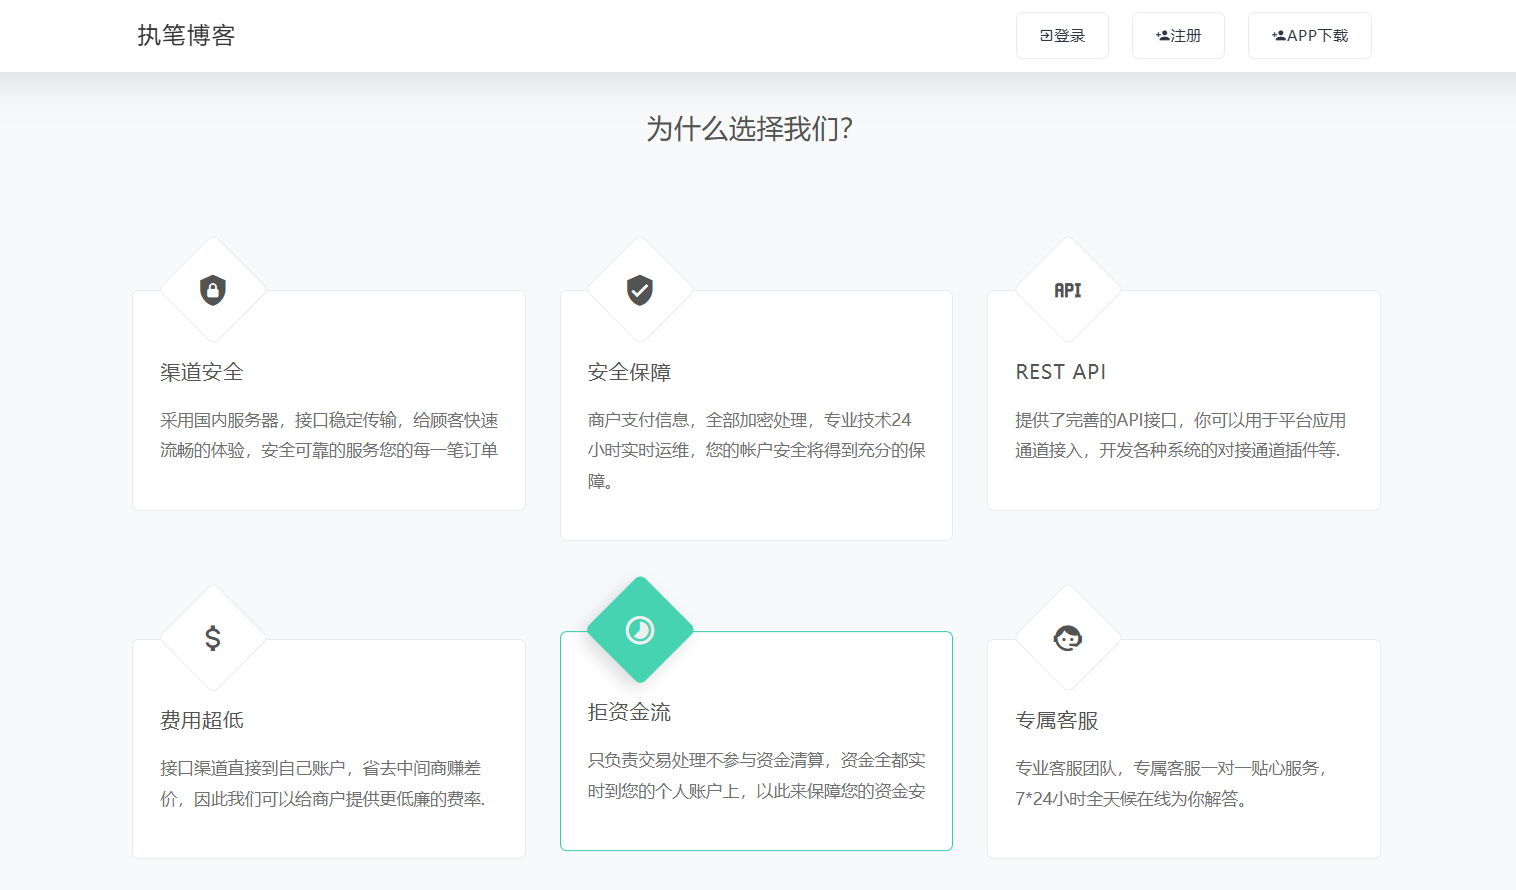Select the 安全保障 card title
Viewport: 1516px width, 890px height.
[x=629, y=372]
